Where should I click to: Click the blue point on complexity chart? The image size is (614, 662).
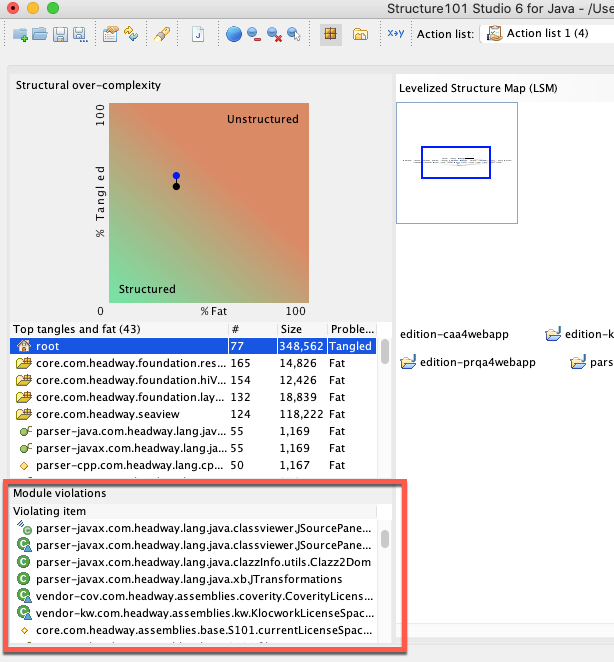tap(177, 176)
